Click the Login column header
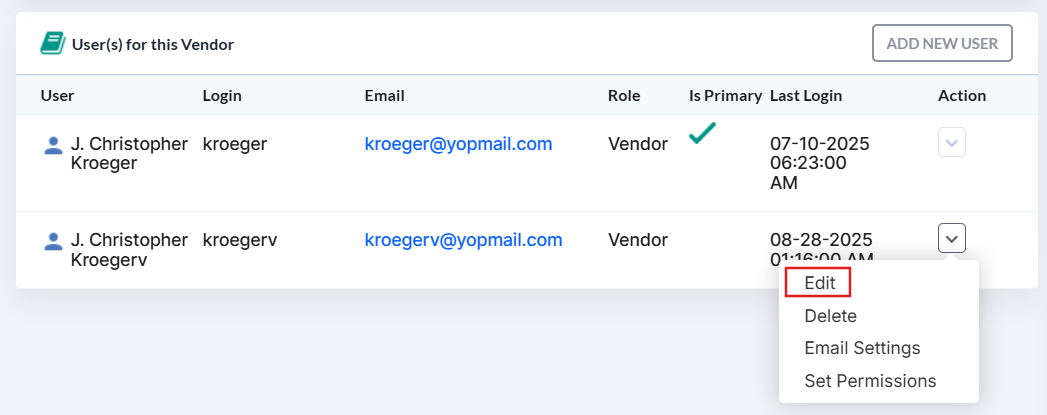 coord(222,95)
